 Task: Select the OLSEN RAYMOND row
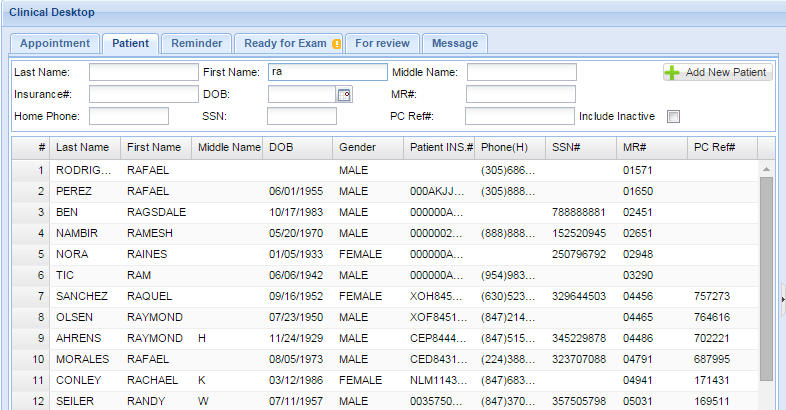tap(385, 317)
